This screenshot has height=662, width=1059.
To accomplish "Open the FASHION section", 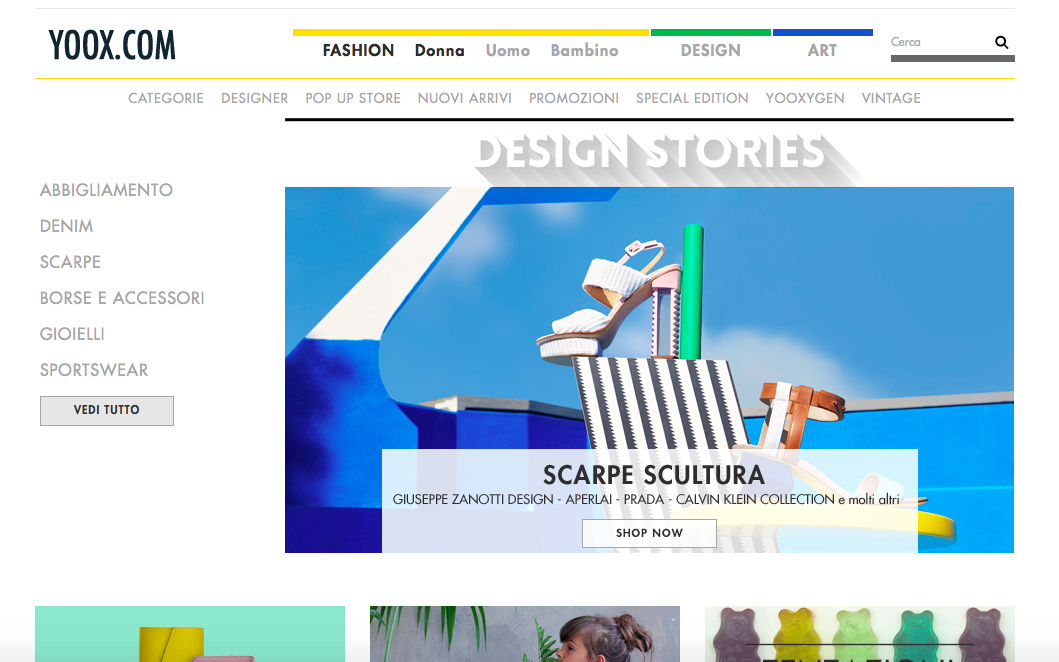I will [x=358, y=50].
